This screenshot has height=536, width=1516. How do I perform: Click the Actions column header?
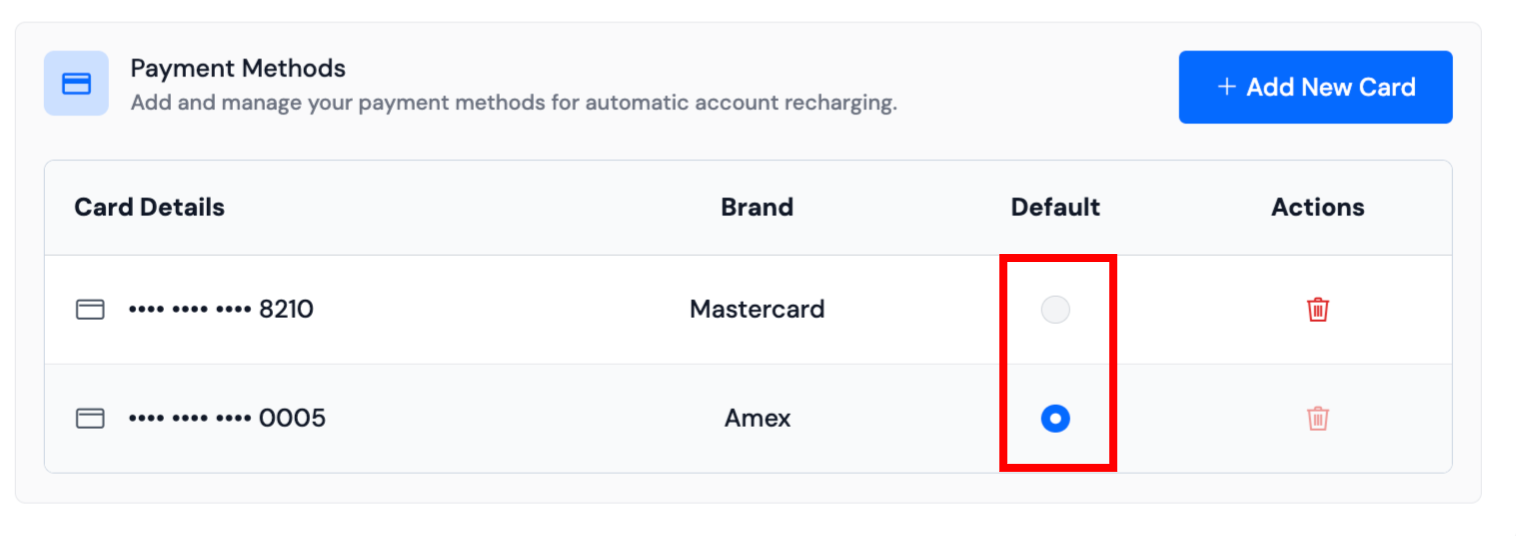click(x=1317, y=207)
